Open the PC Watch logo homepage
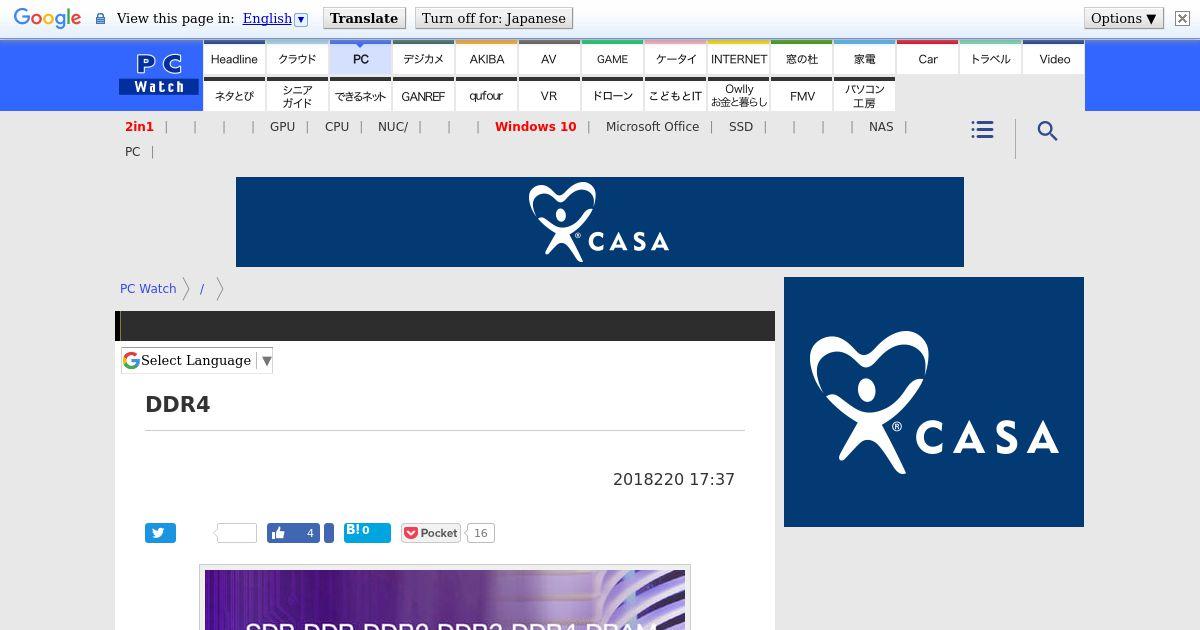The image size is (1200, 630). coord(159,75)
